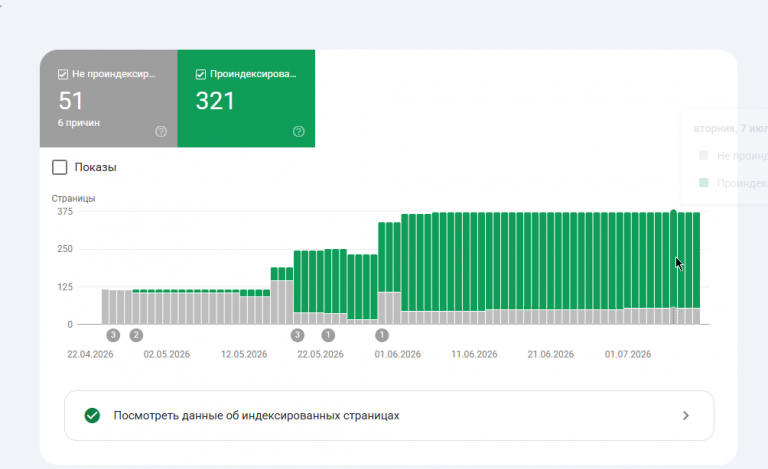This screenshot has width=768, height=469.
Task: Uncheck the Проиндексирова... checkbox
Action: click(200, 74)
